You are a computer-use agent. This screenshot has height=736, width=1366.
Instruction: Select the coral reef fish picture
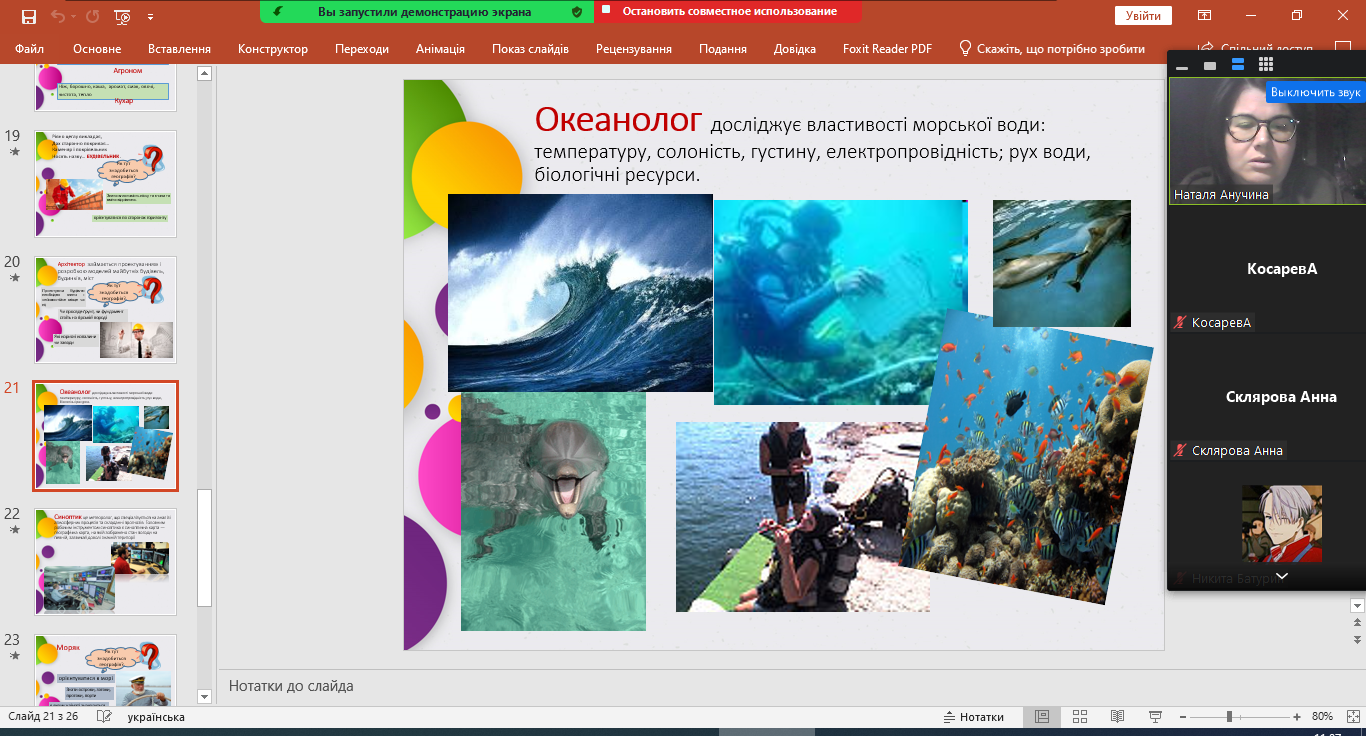pyautogui.click(x=1027, y=457)
